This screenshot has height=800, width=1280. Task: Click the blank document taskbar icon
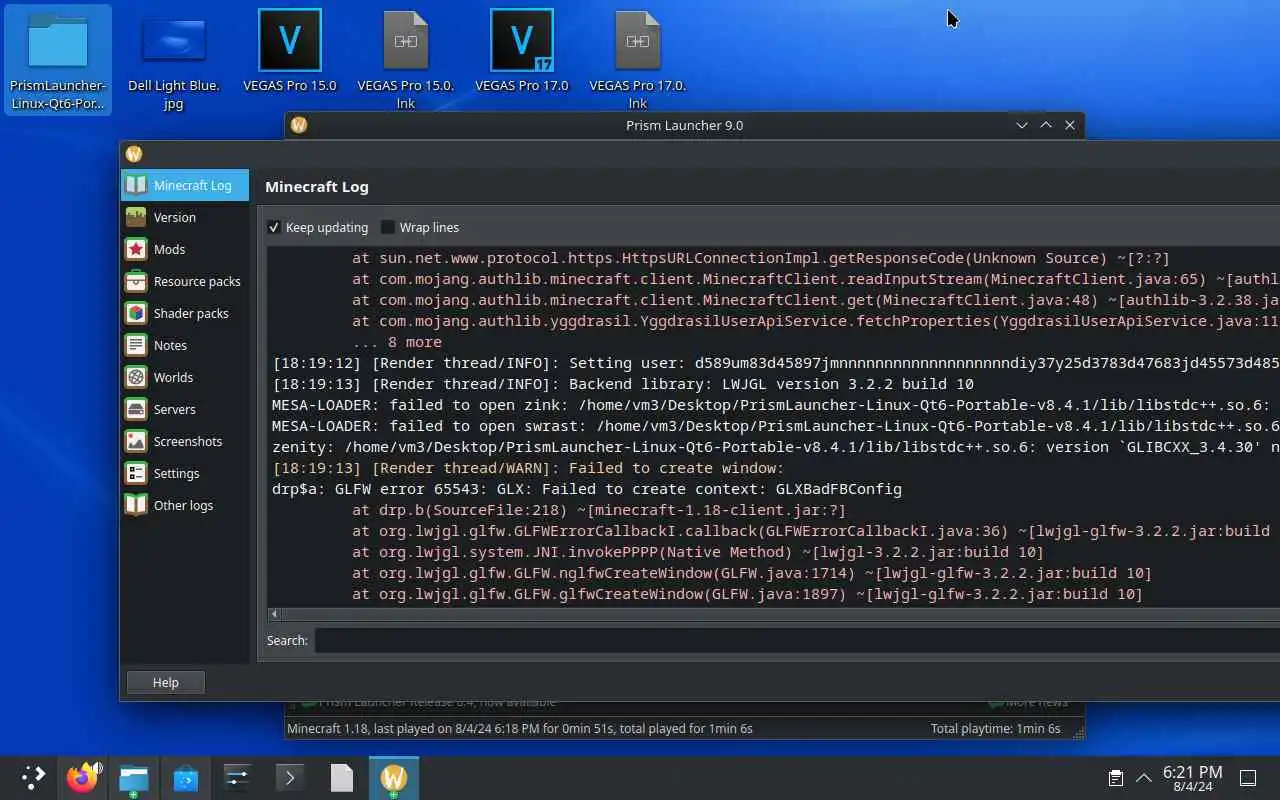(342, 777)
